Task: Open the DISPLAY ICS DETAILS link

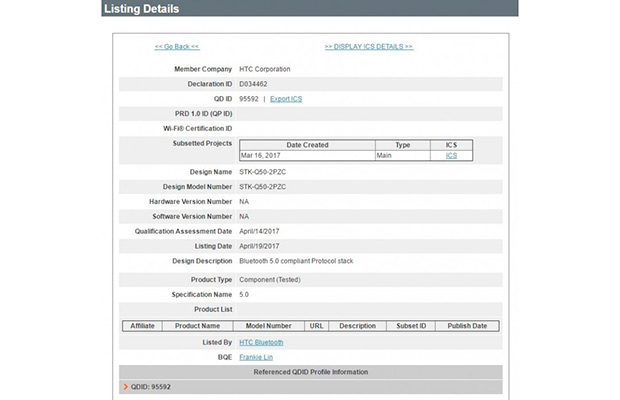Action: [369, 47]
